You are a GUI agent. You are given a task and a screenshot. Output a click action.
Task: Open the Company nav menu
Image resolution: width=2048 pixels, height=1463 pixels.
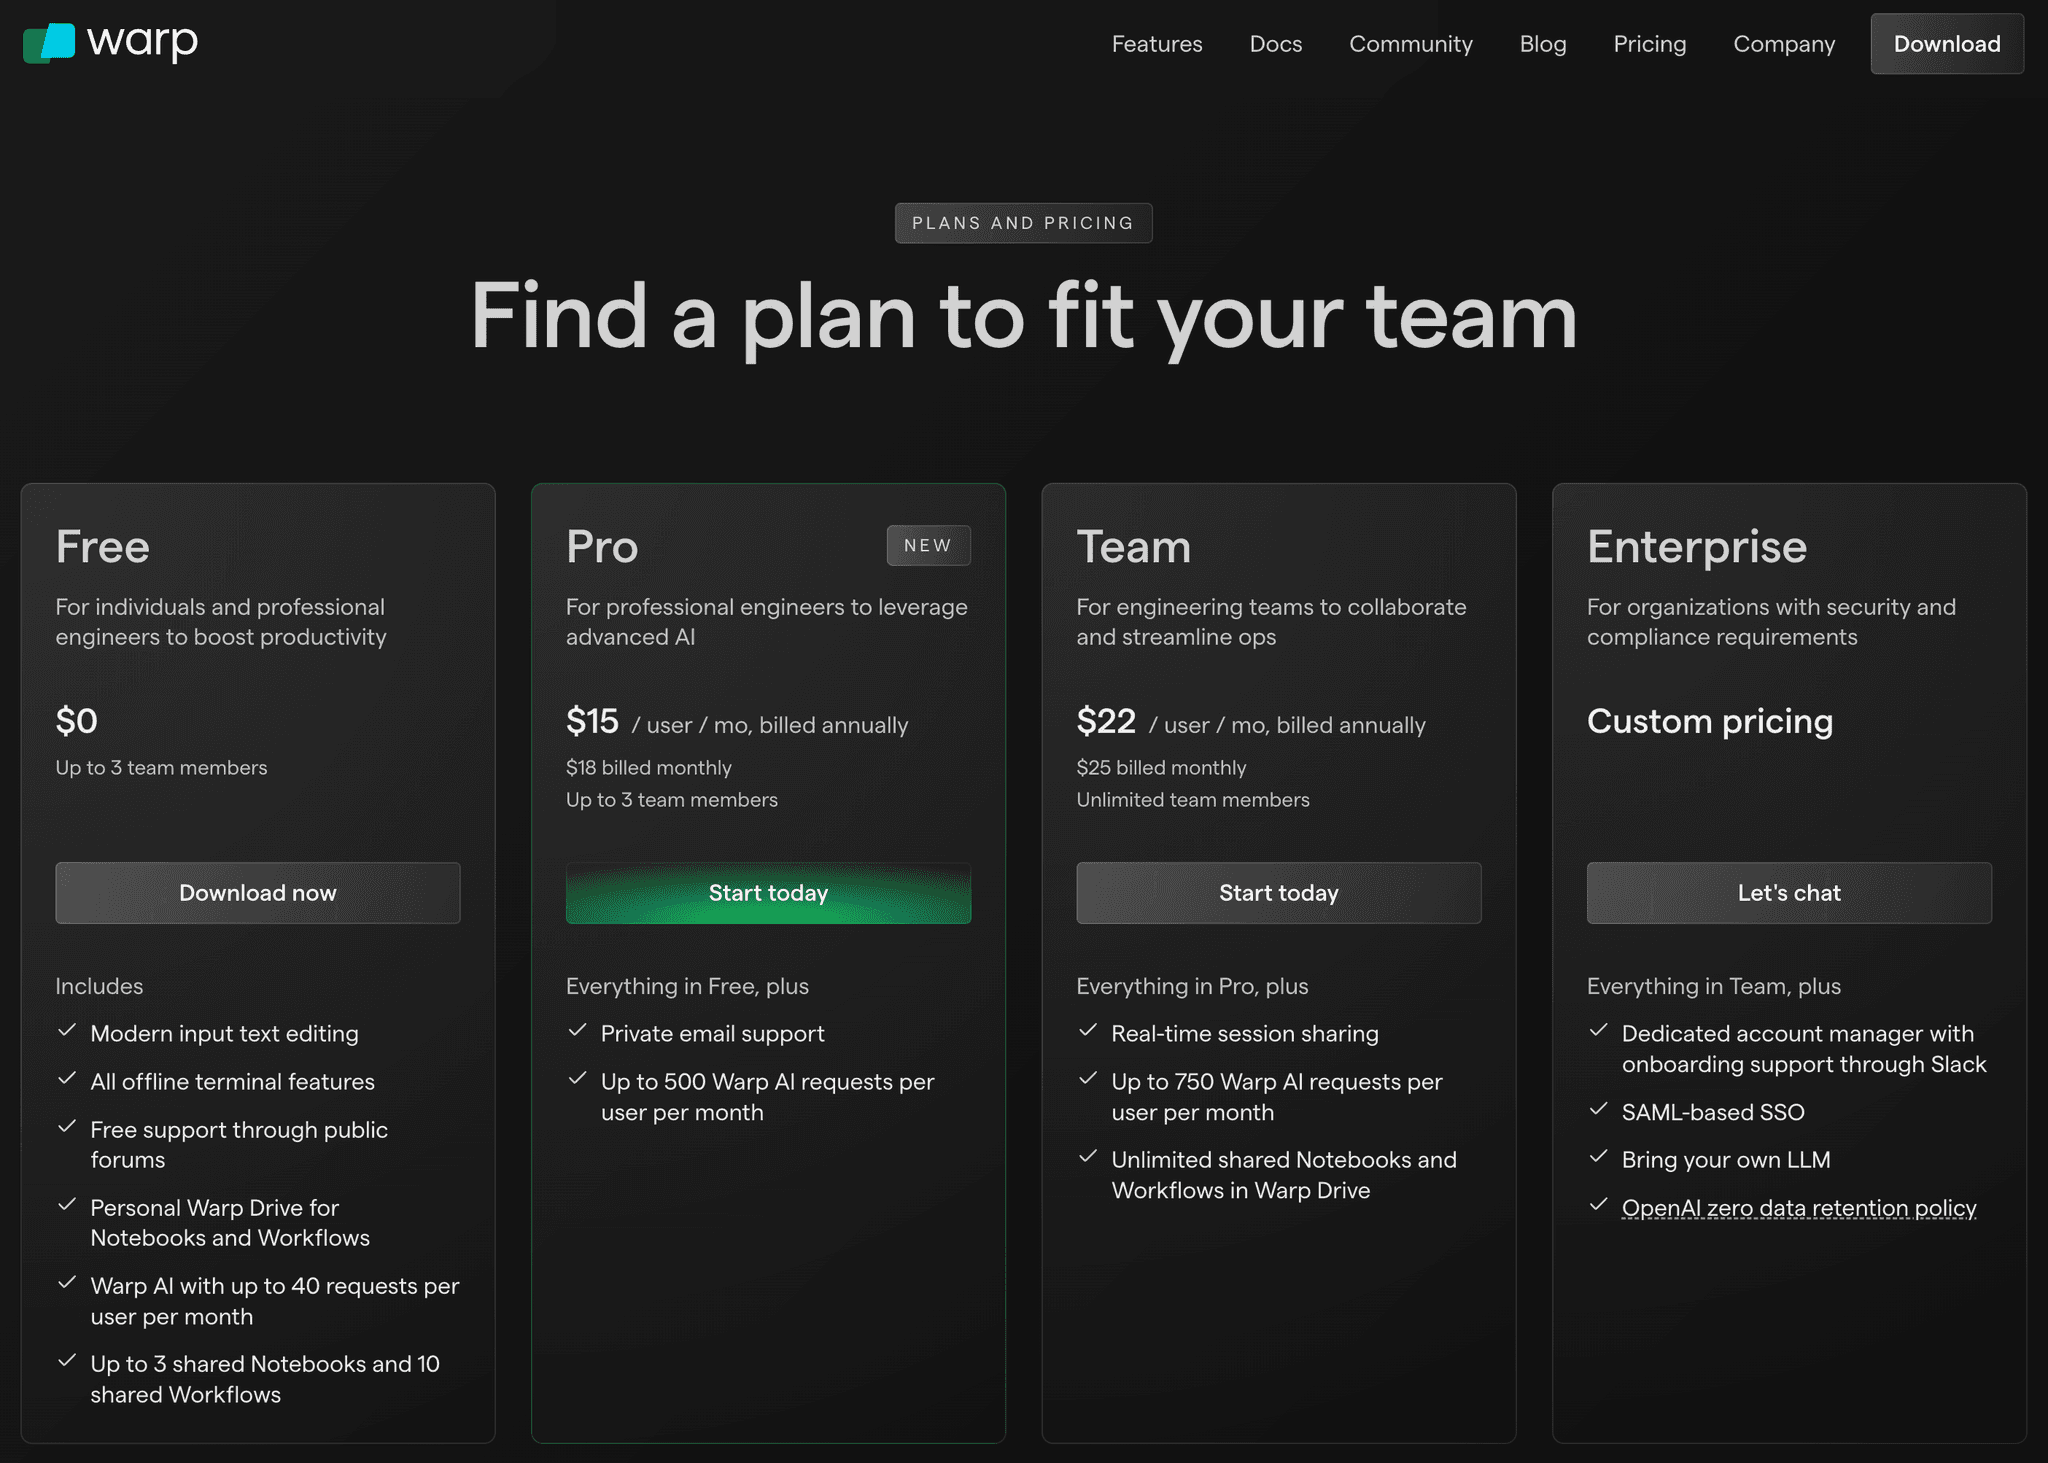[x=1783, y=44]
